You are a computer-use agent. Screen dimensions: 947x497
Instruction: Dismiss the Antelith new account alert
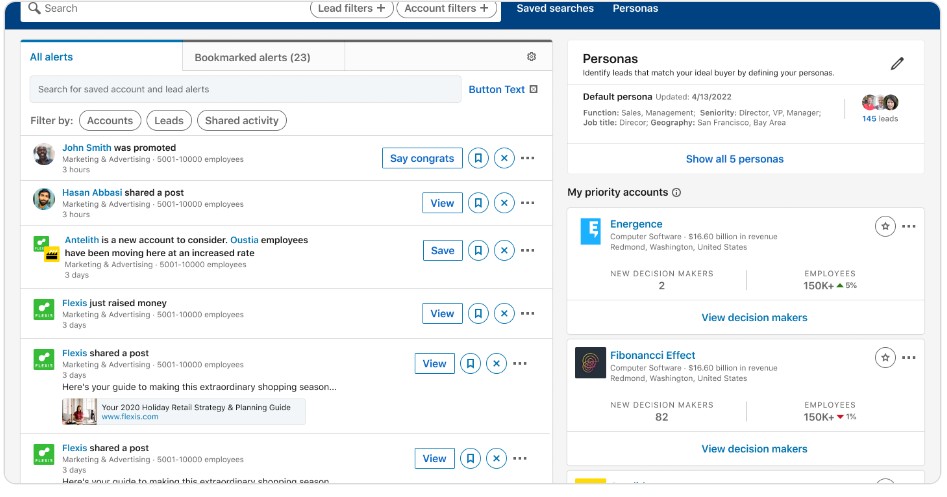(x=504, y=250)
